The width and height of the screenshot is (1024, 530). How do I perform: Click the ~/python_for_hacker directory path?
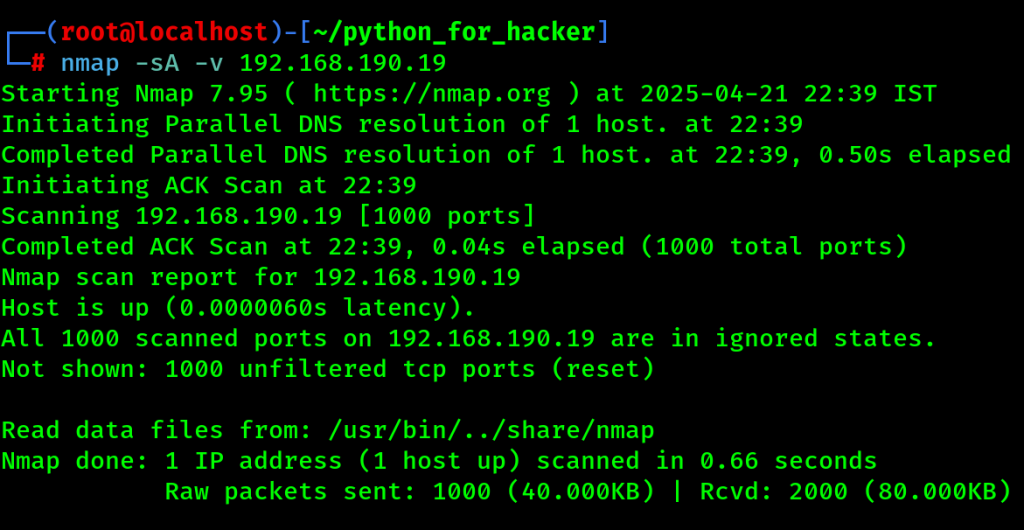pyautogui.click(x=454, y=33)
